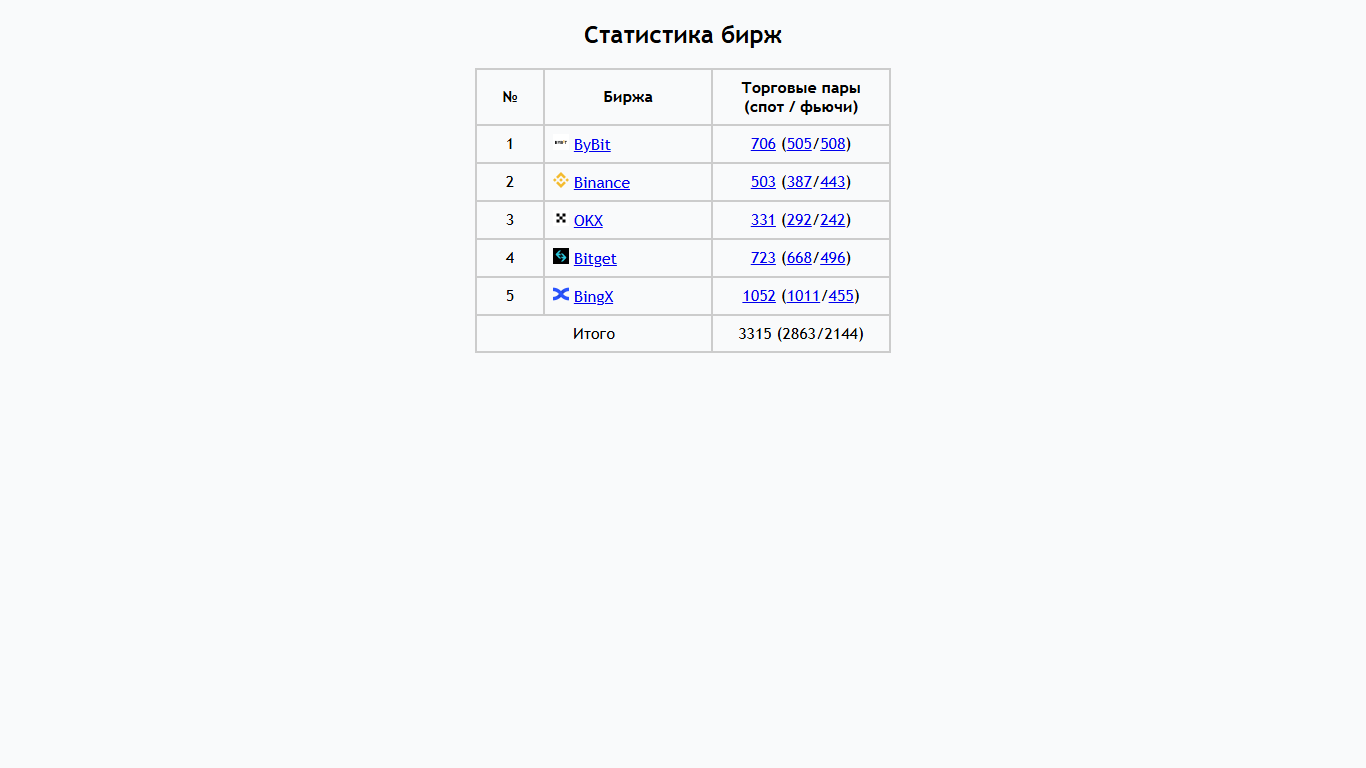Click the Binance logo icon

[561, 180]
